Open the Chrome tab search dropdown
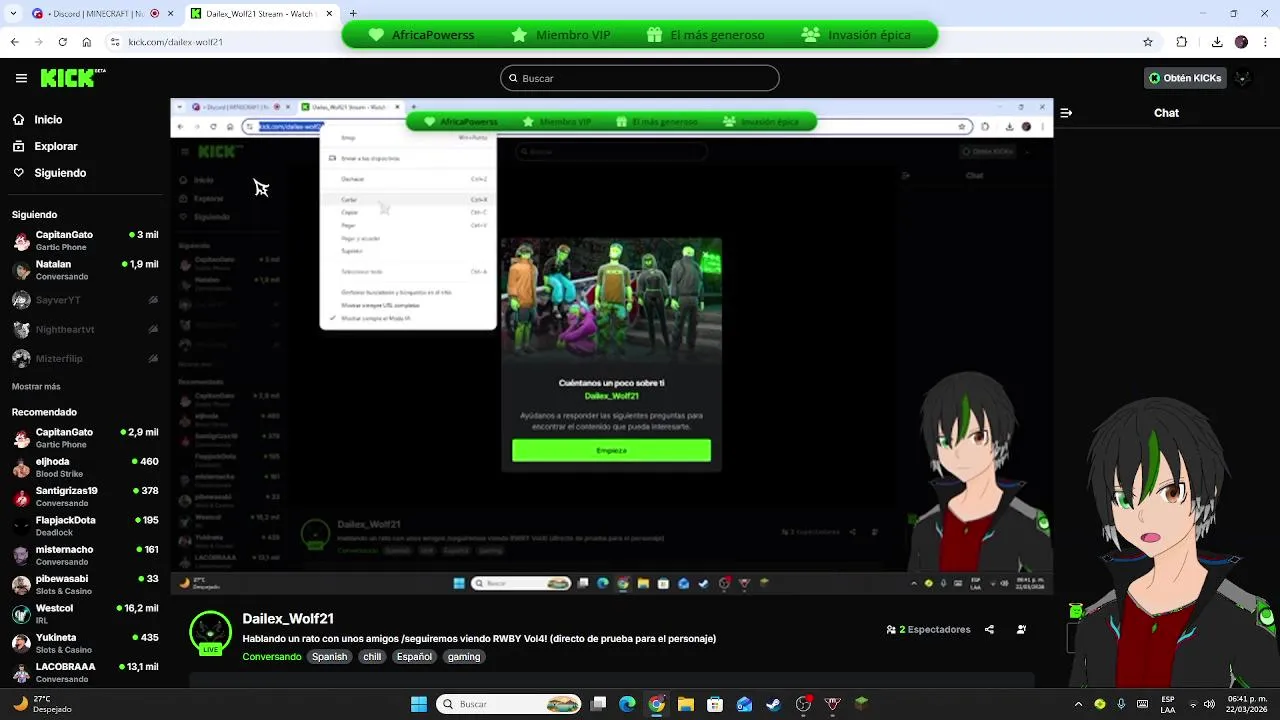This screenshot has width=1280, height=720. (x=11, y=13)
